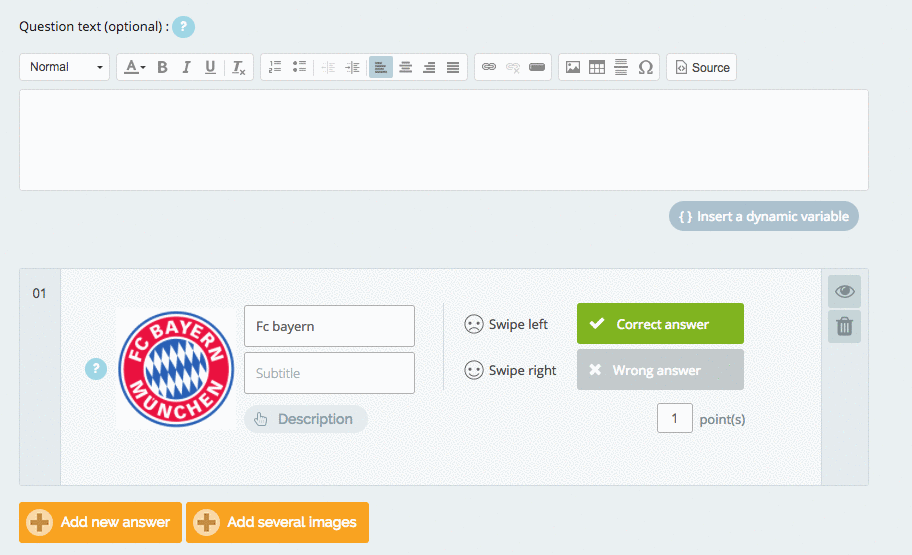912x555 pixels.
Task: Decrease the indent
Action: 328,67
